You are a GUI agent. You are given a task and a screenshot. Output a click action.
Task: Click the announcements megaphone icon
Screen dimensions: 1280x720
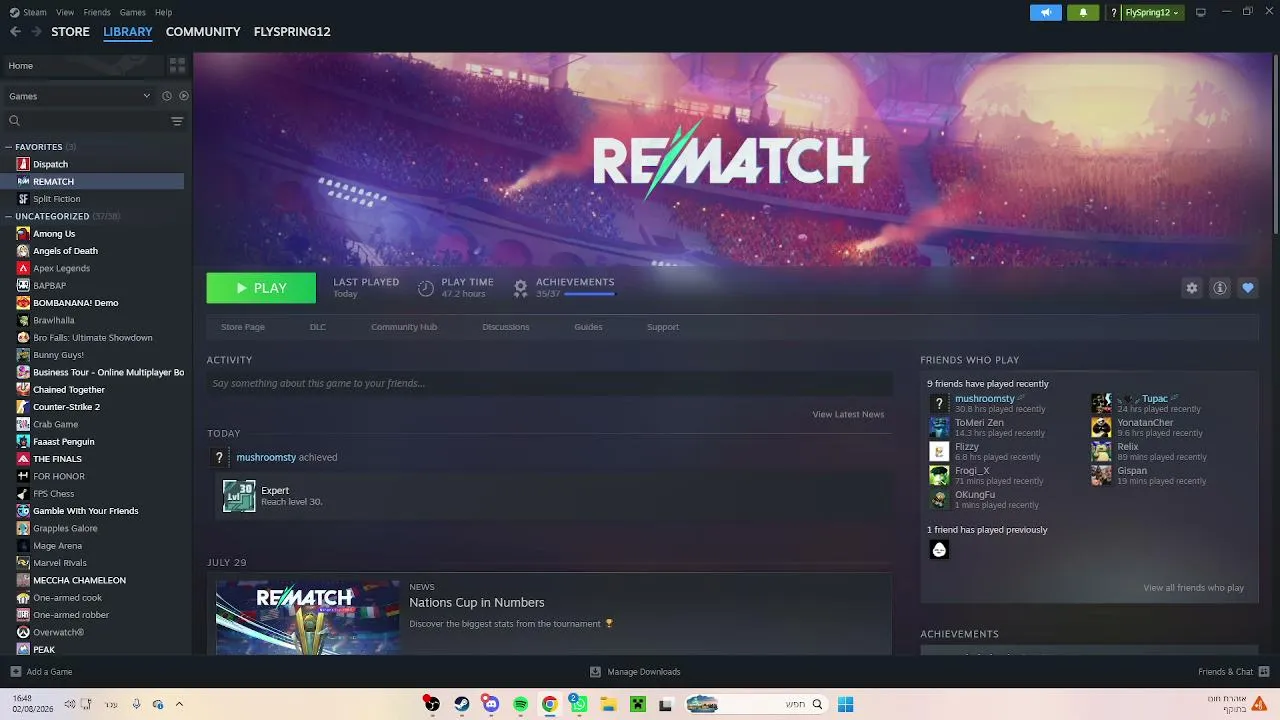point(1046,13)
